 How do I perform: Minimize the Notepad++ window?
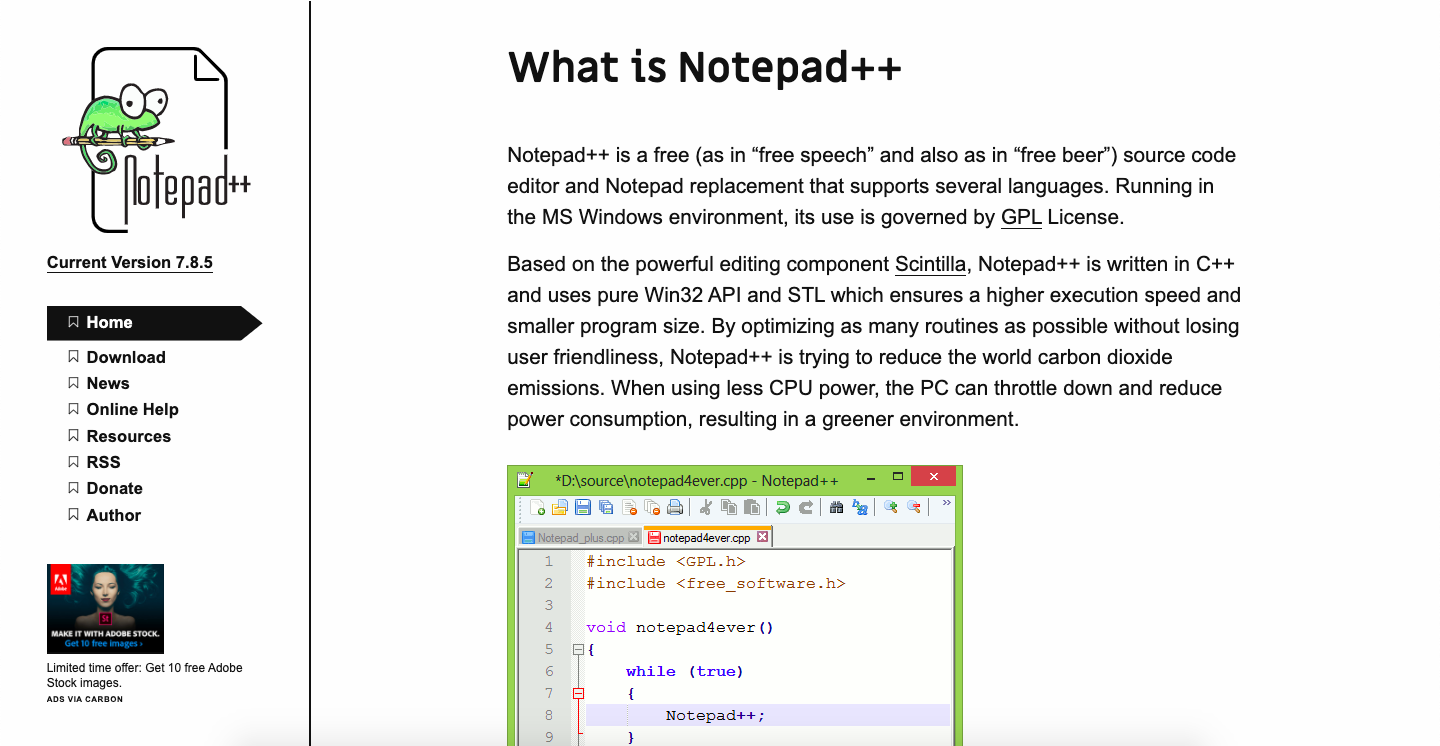coord(870,480)
